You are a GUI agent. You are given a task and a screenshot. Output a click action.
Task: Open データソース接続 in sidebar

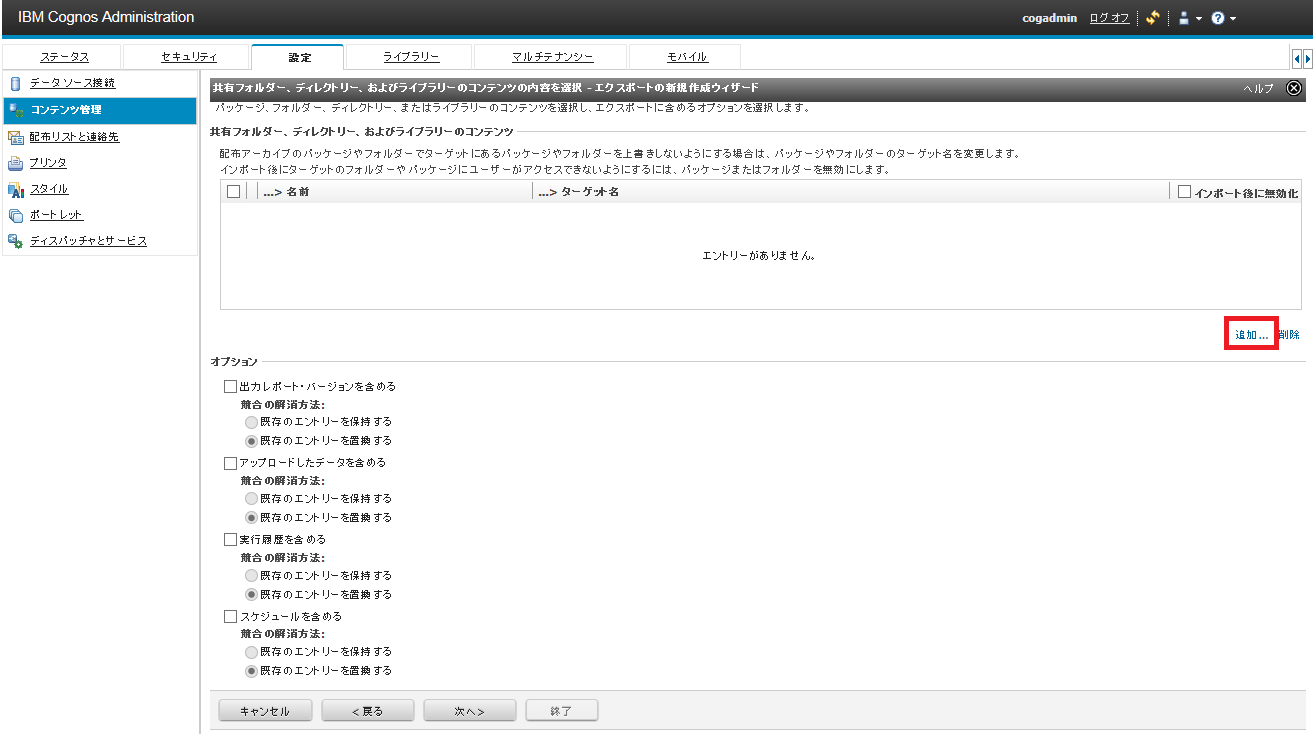click(72, 83)
